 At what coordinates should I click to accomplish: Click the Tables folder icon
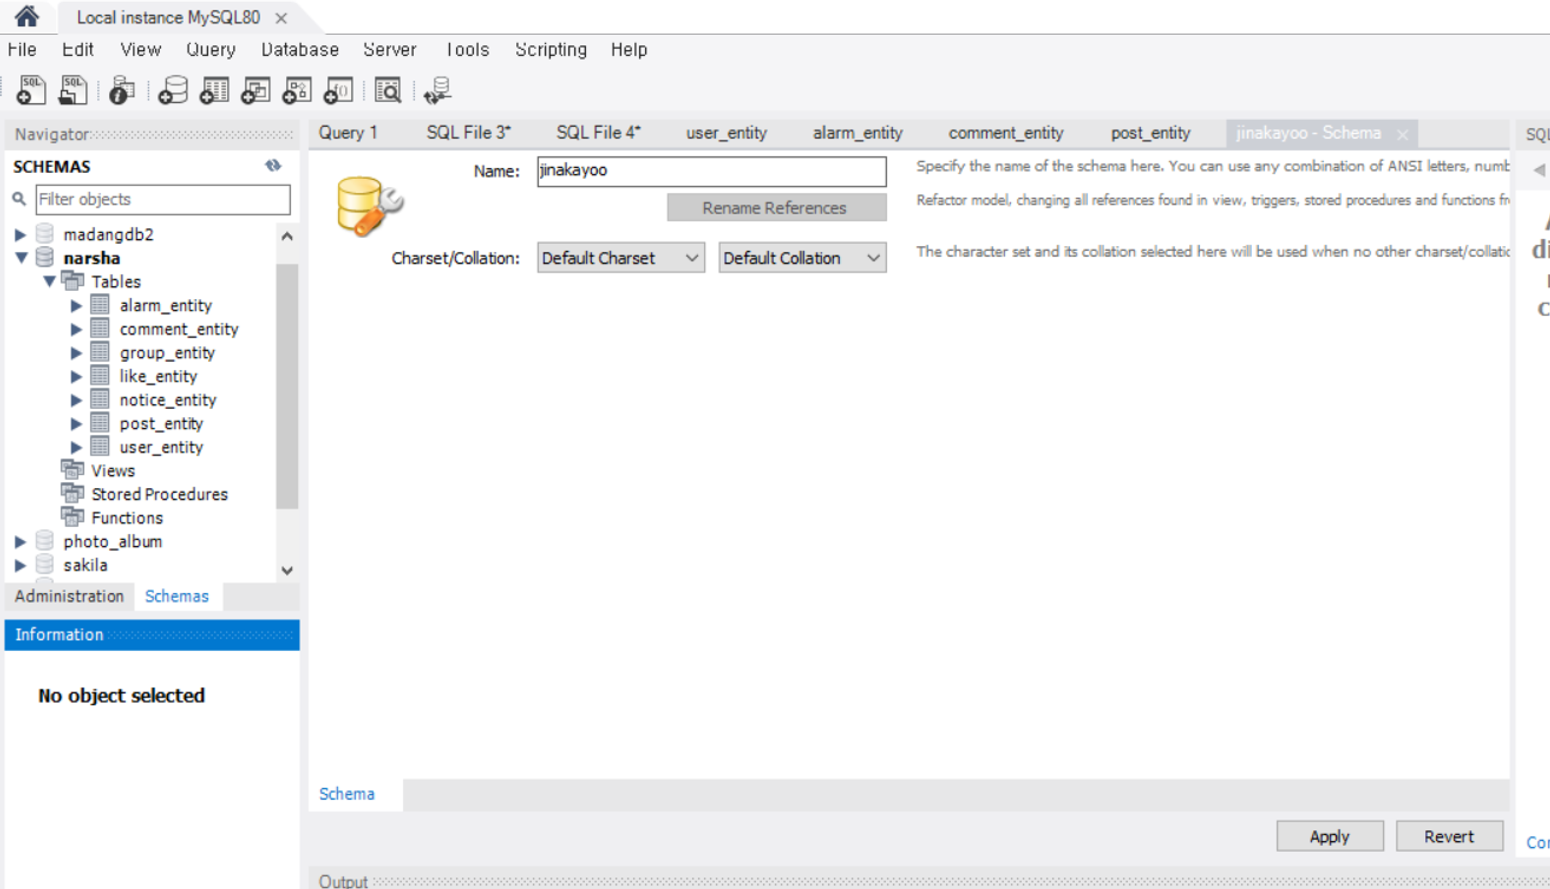click(x=72, y=281)
